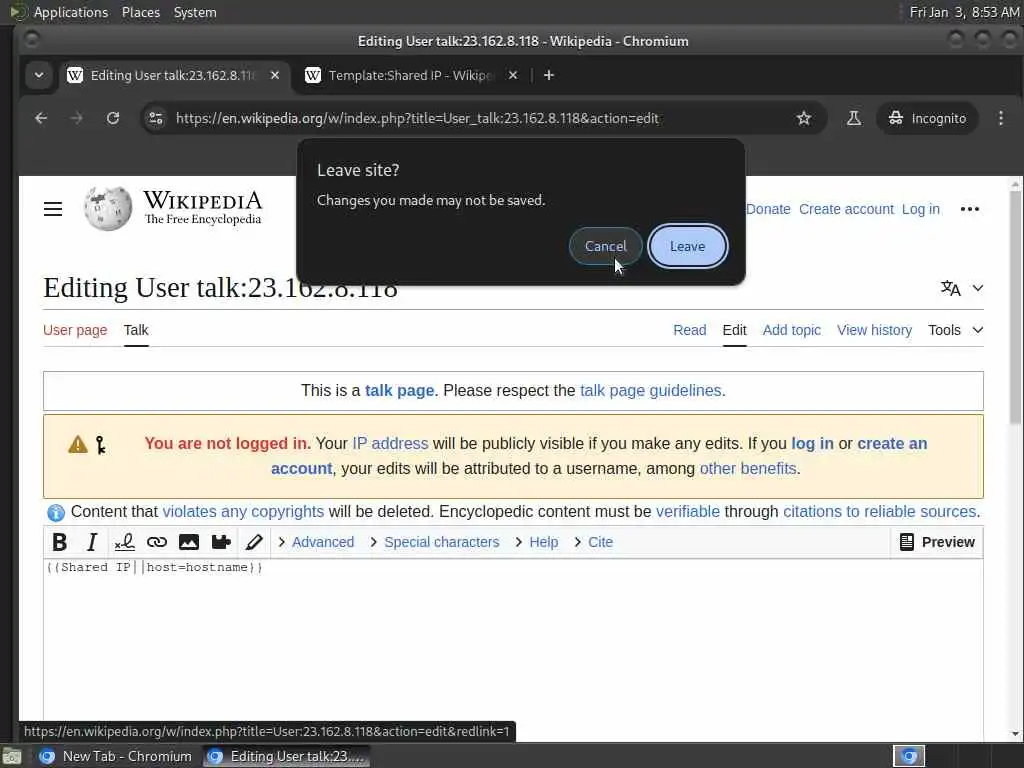Switch to New Tab - Chromium taskbar window
1024x768 pixels.
116,756
